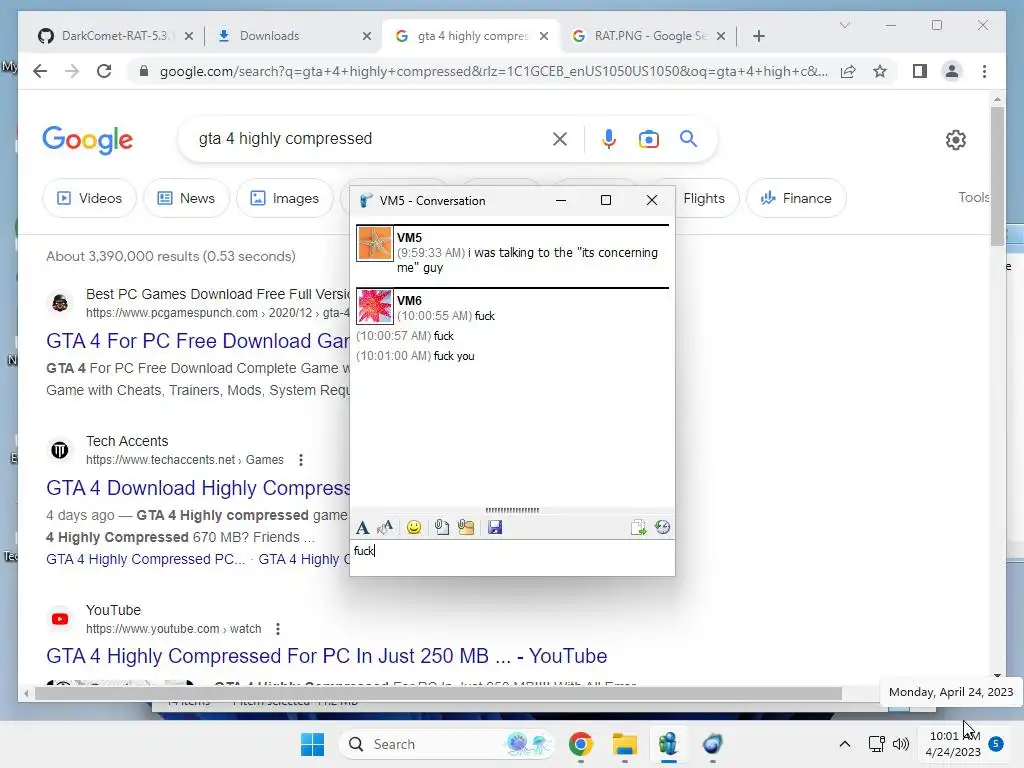Go to the Google logo homepage

coord(88,140)
